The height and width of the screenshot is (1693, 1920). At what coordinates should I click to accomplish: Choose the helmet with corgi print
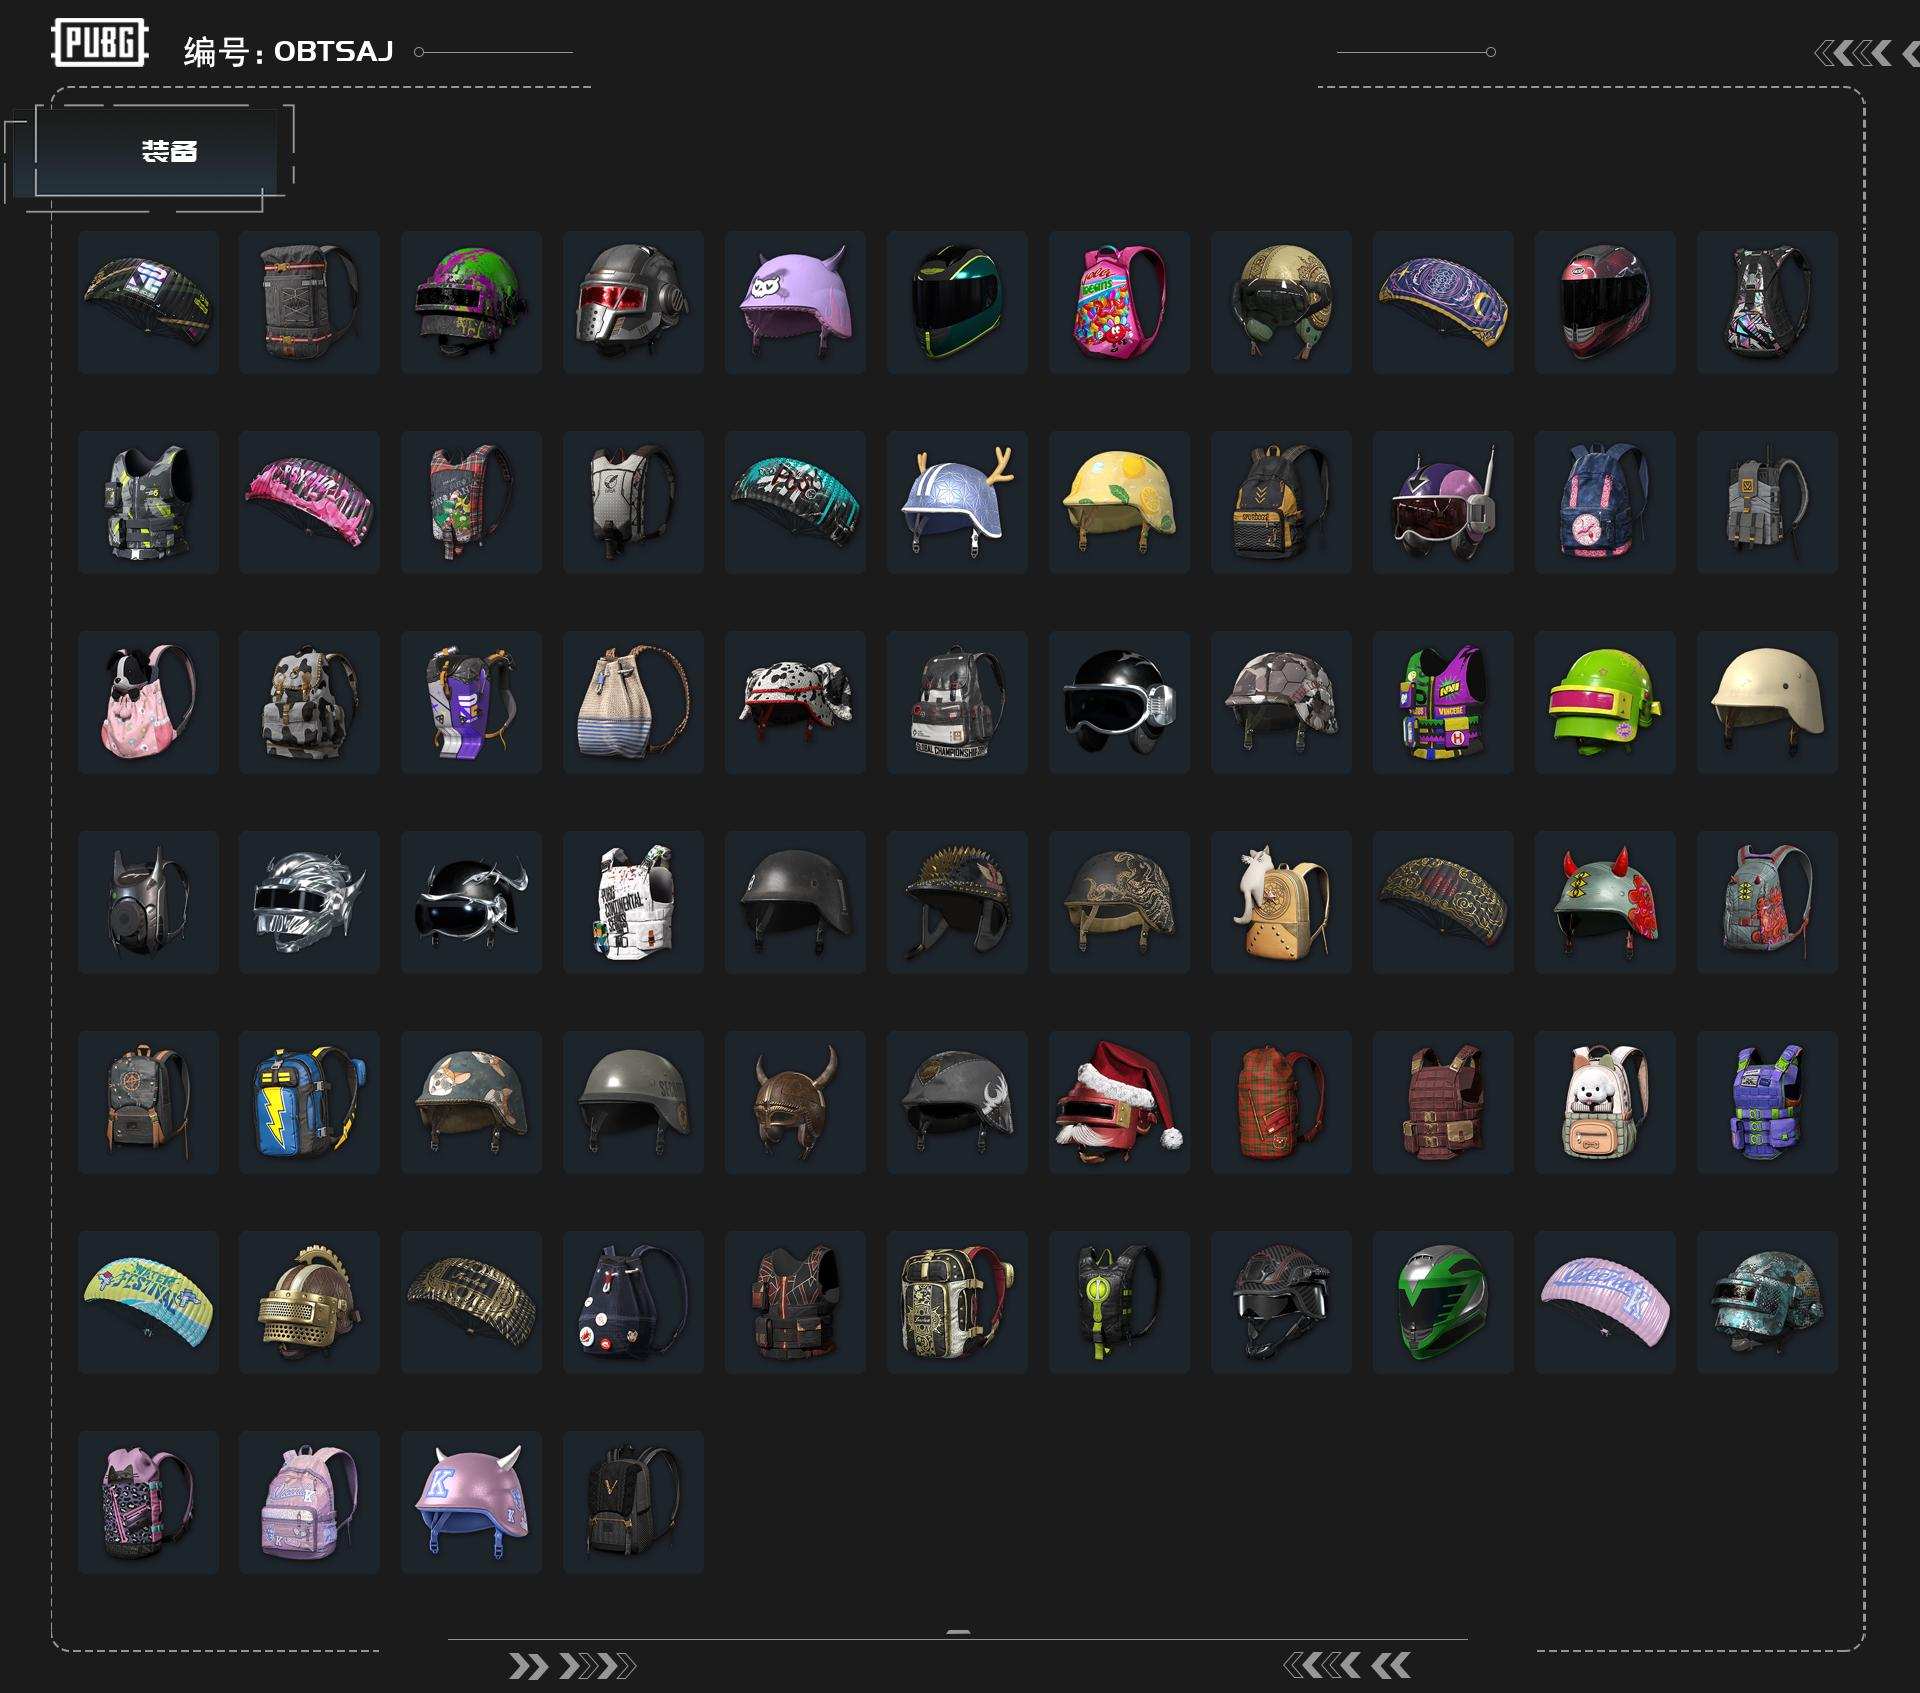click(x=471, y=1102)
